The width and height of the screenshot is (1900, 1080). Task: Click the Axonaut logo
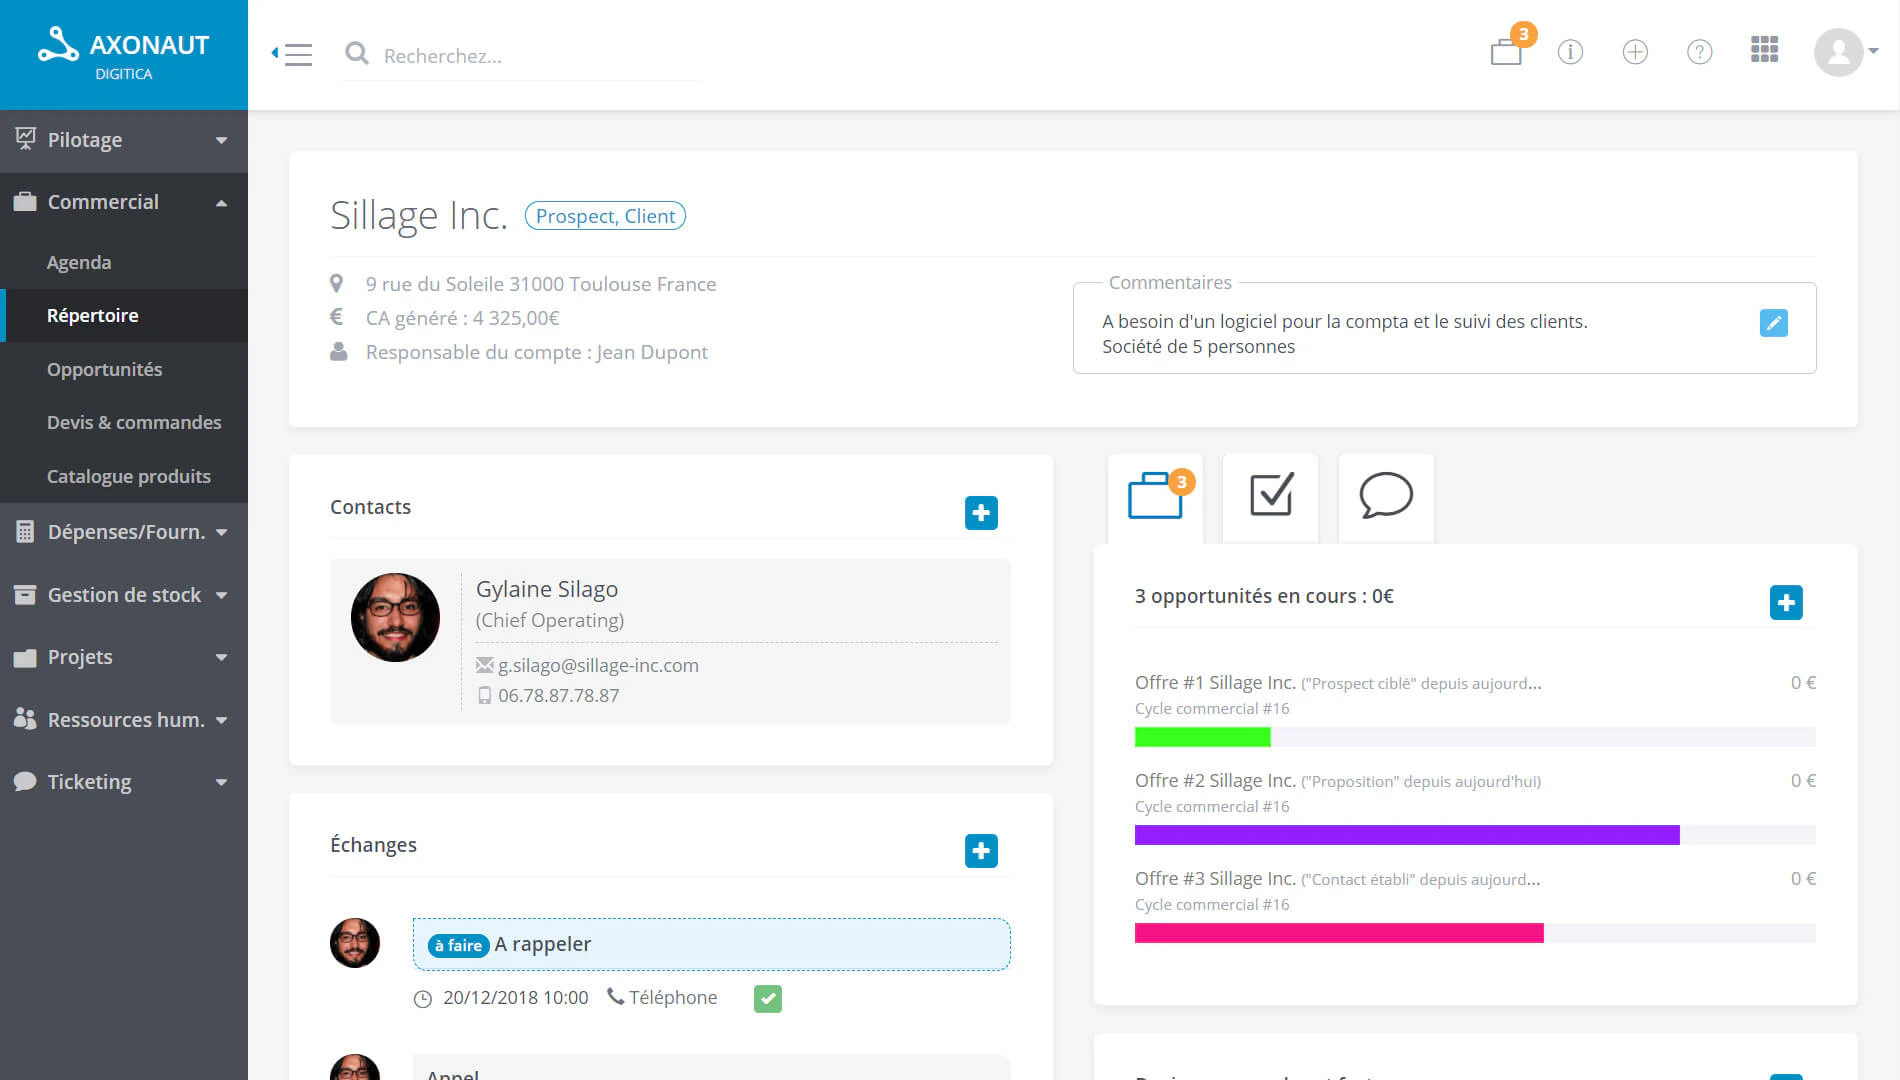(123, 54)
